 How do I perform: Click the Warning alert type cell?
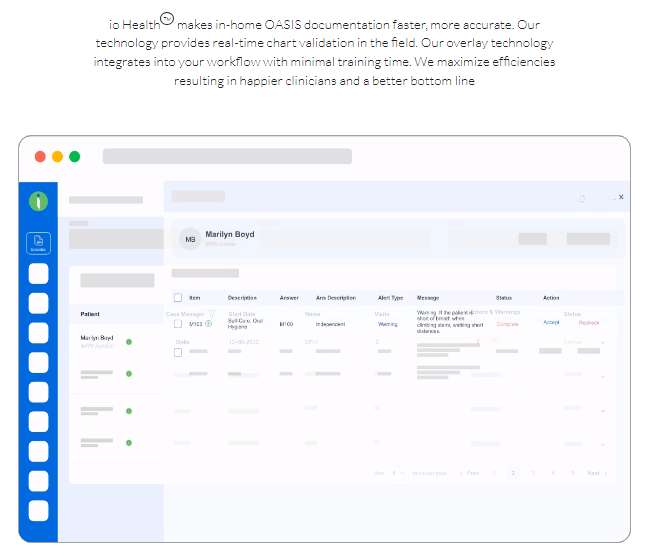(x=387, y=324)
